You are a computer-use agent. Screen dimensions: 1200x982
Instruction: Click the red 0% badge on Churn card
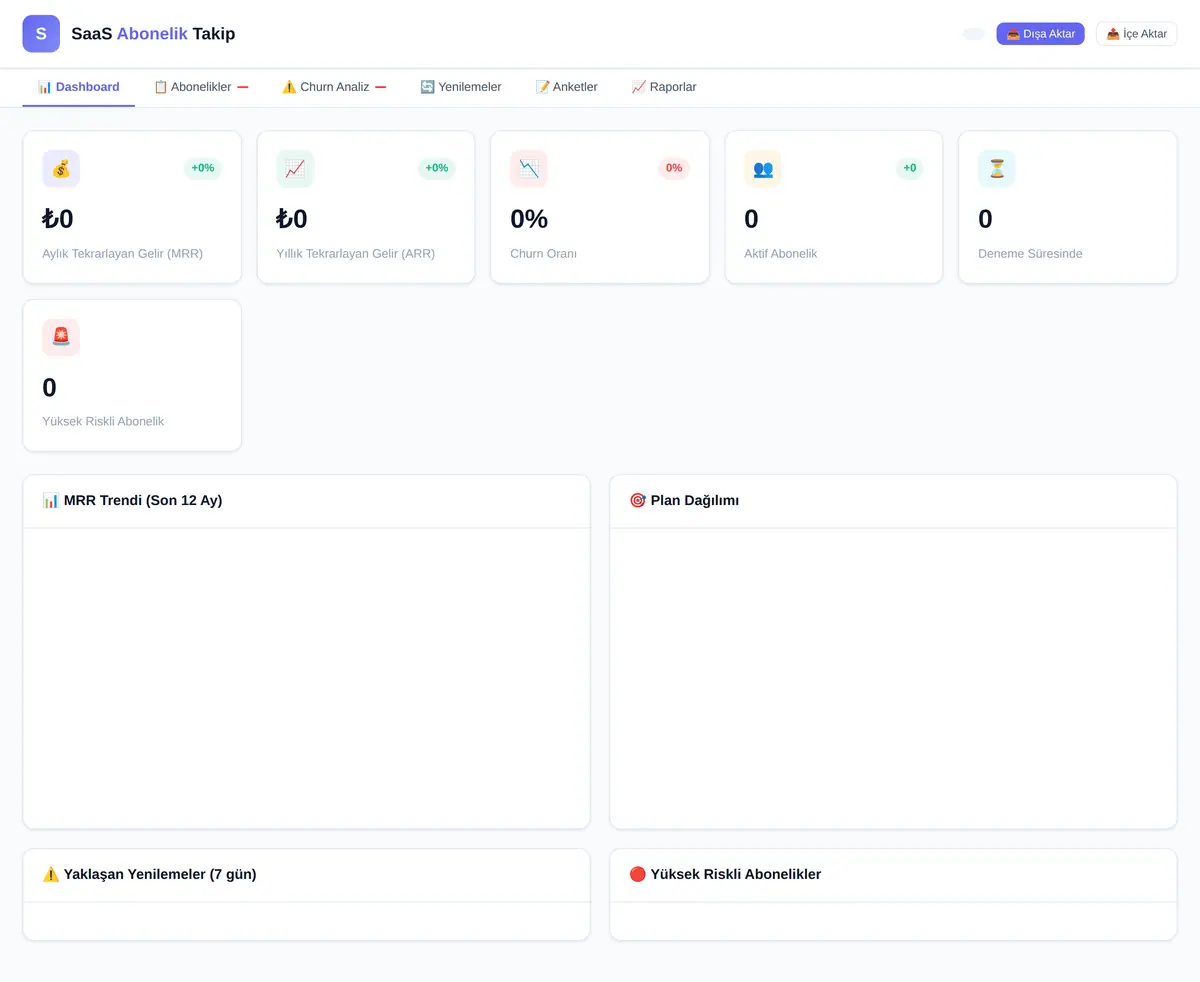pos(674,168)
